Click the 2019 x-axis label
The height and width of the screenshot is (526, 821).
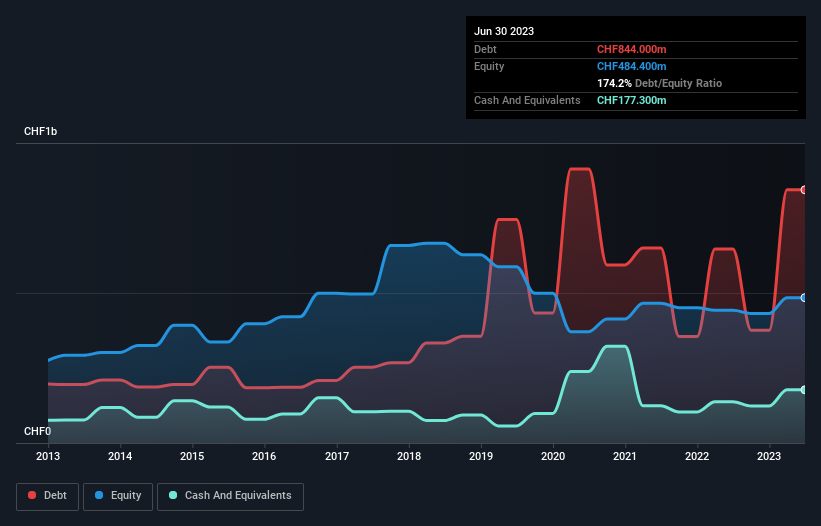[x=481, y=456]
